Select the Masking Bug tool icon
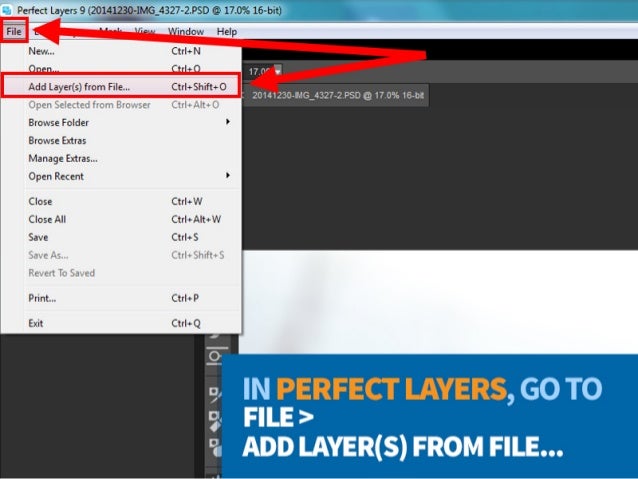 [x=215, y=357]
